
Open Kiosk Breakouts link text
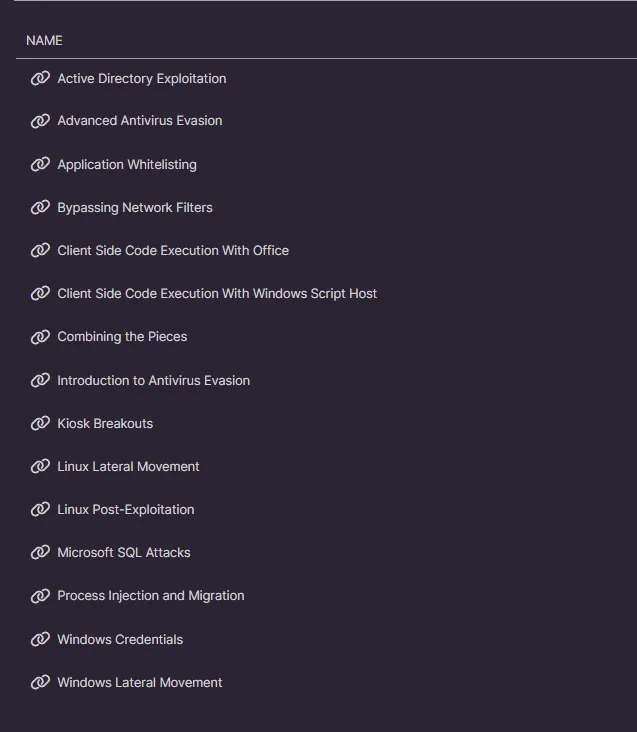105,423
